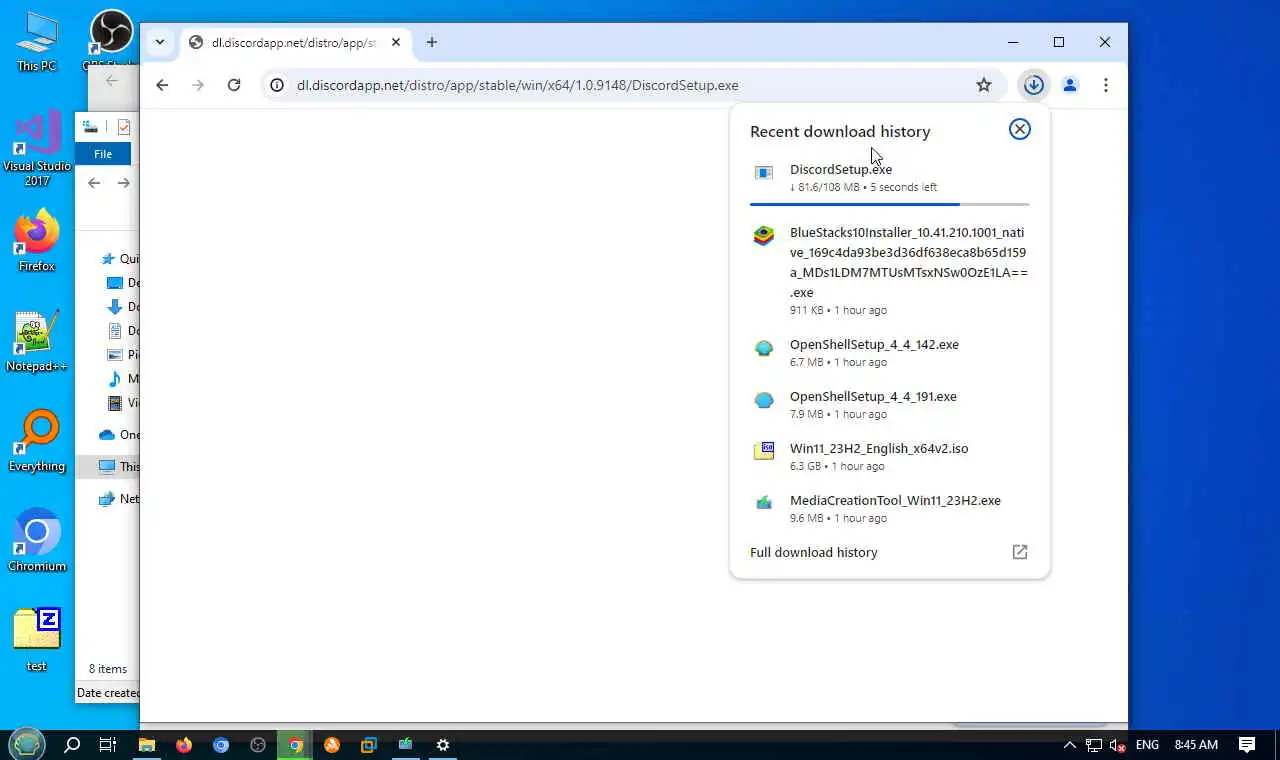Open the ENG language indicator
The image size is (1280, 760).
(x=1147, y=745)
